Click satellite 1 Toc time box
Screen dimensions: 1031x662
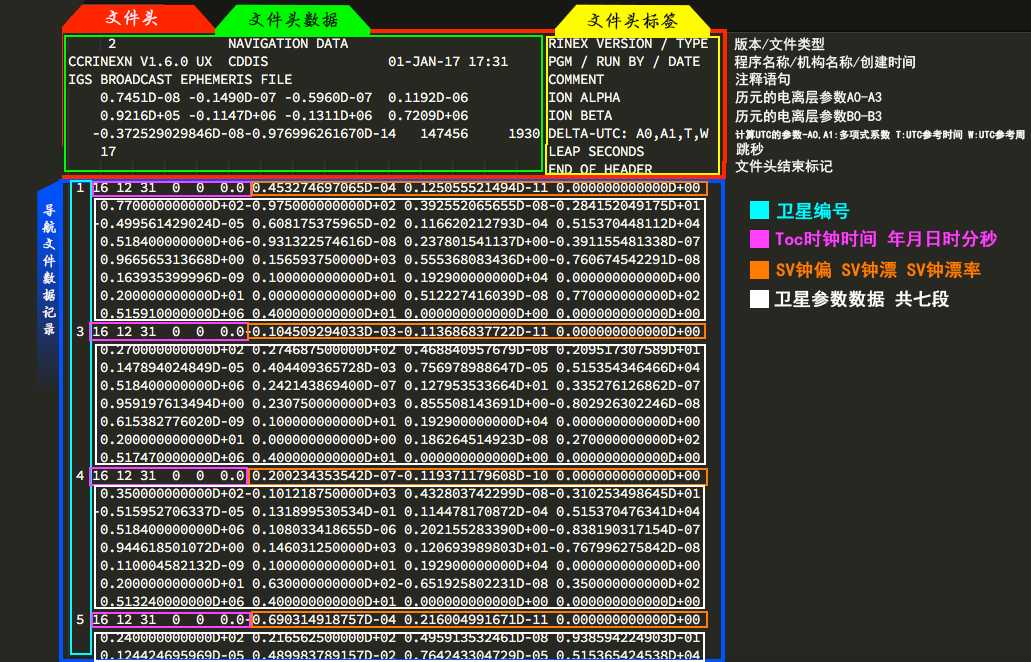click(171, 188)
